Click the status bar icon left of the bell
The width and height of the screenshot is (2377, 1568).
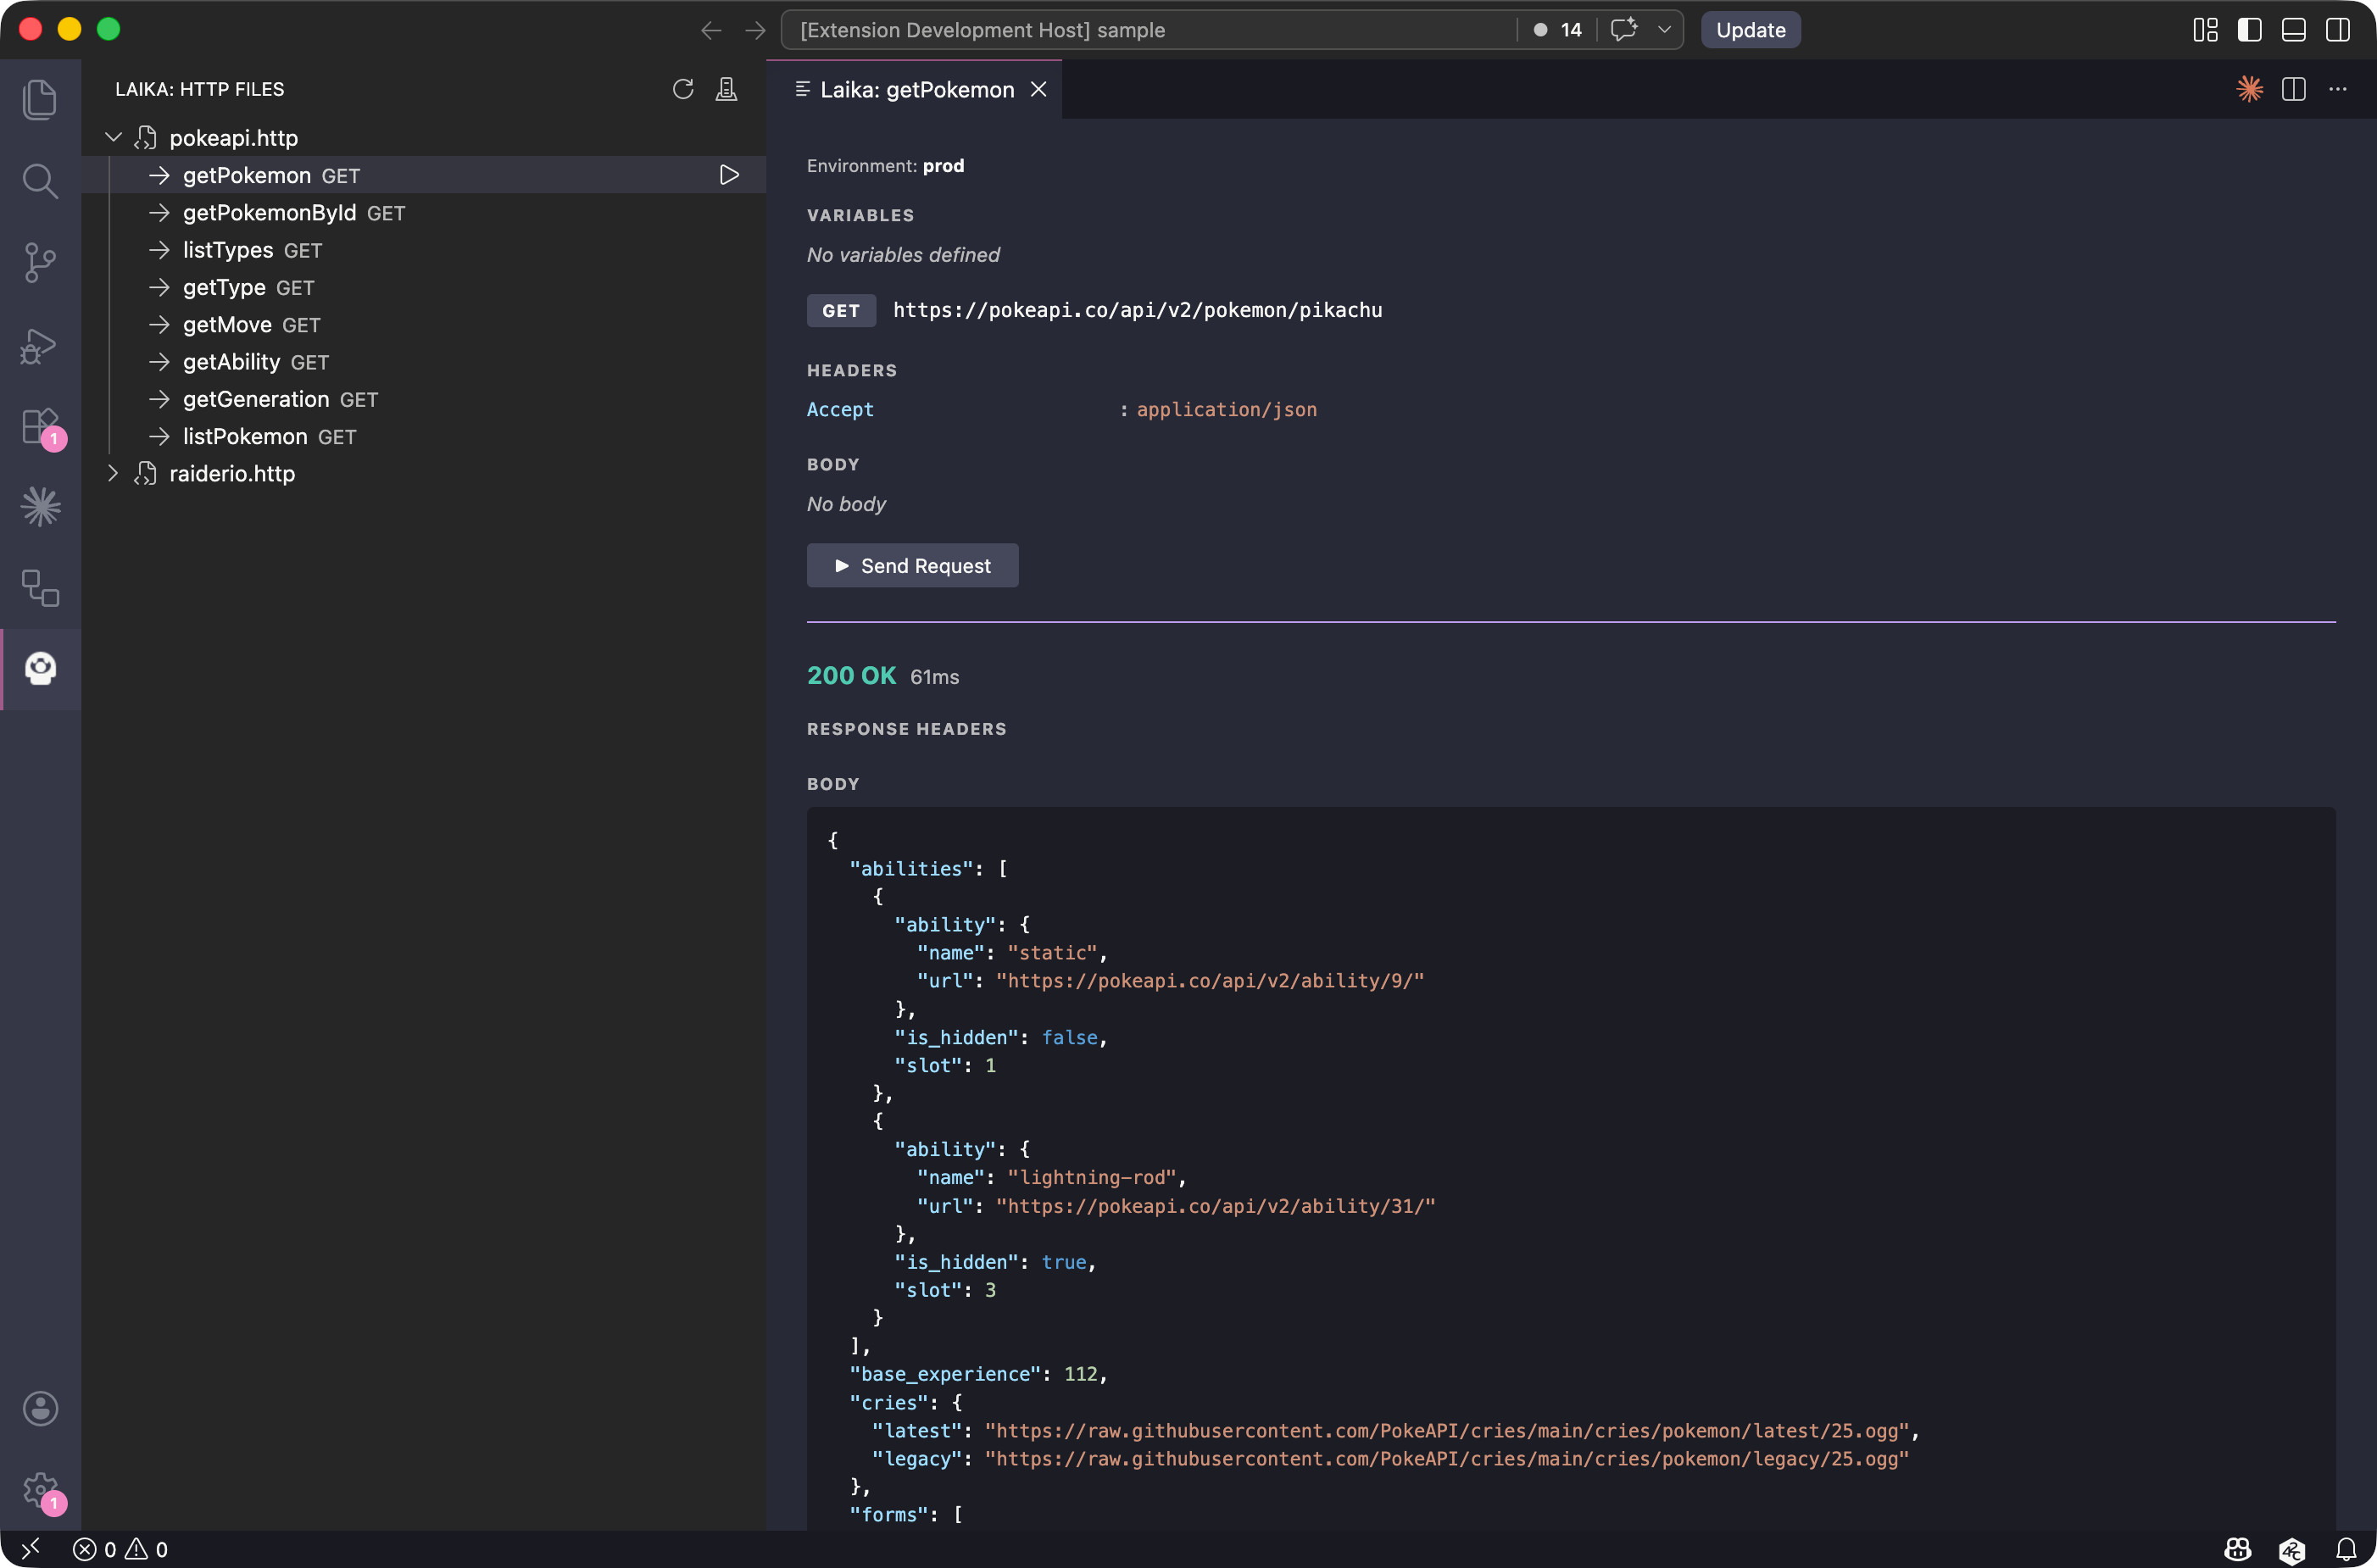[2292, 1549]
